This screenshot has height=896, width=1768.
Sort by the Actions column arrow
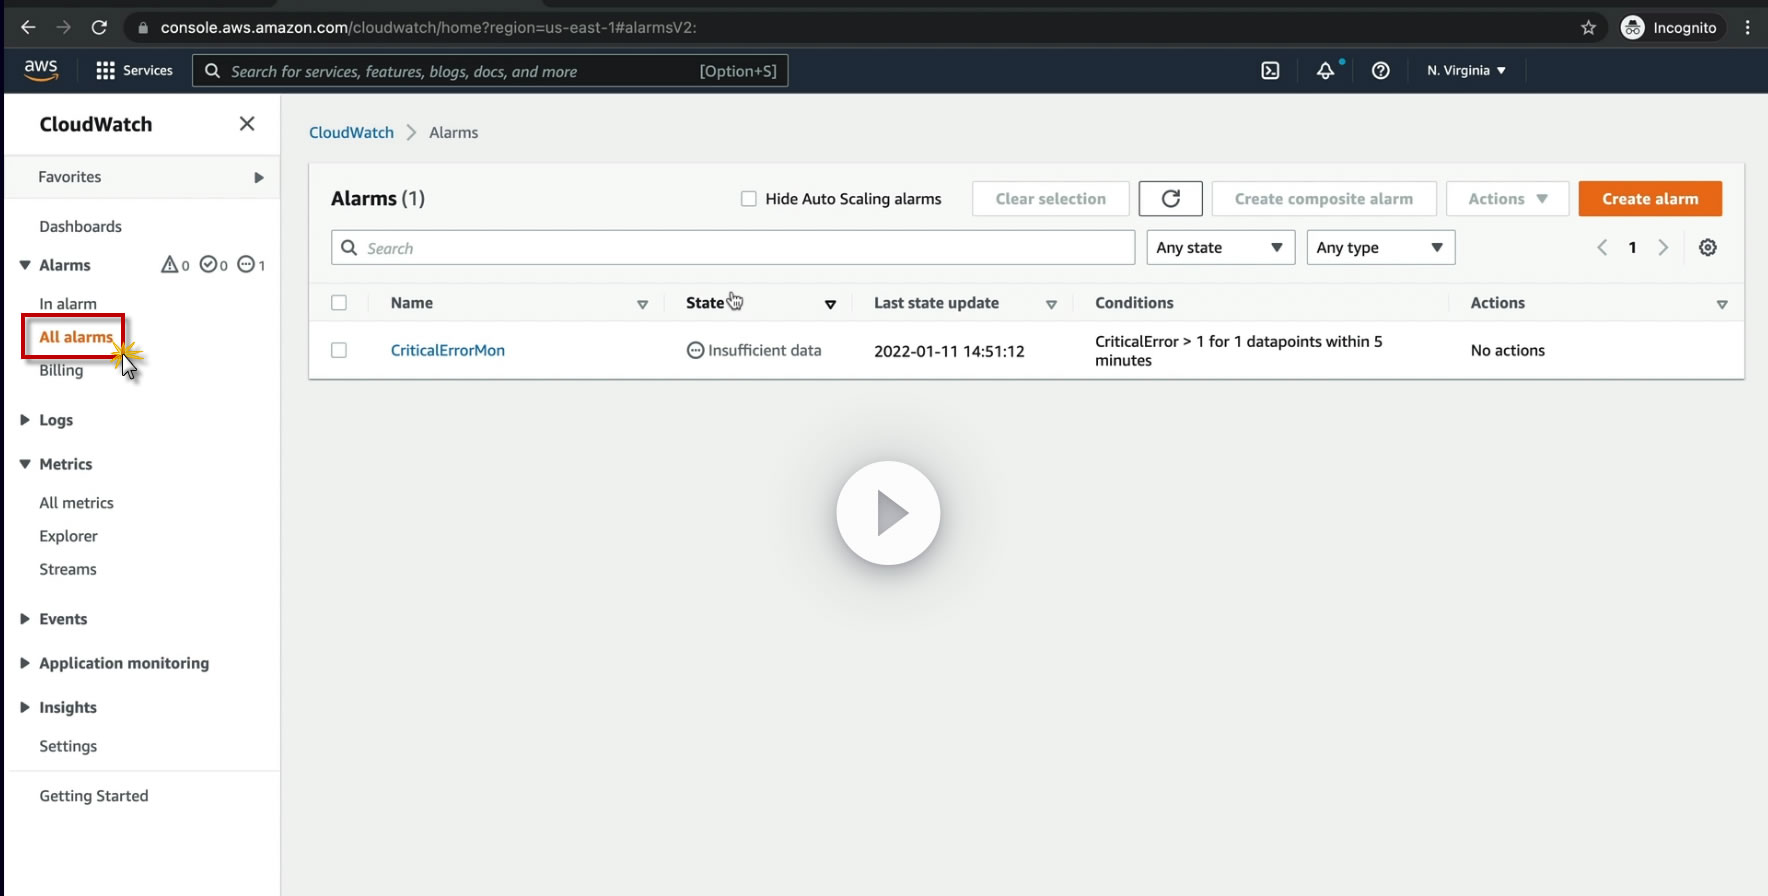pos(1722,304)
